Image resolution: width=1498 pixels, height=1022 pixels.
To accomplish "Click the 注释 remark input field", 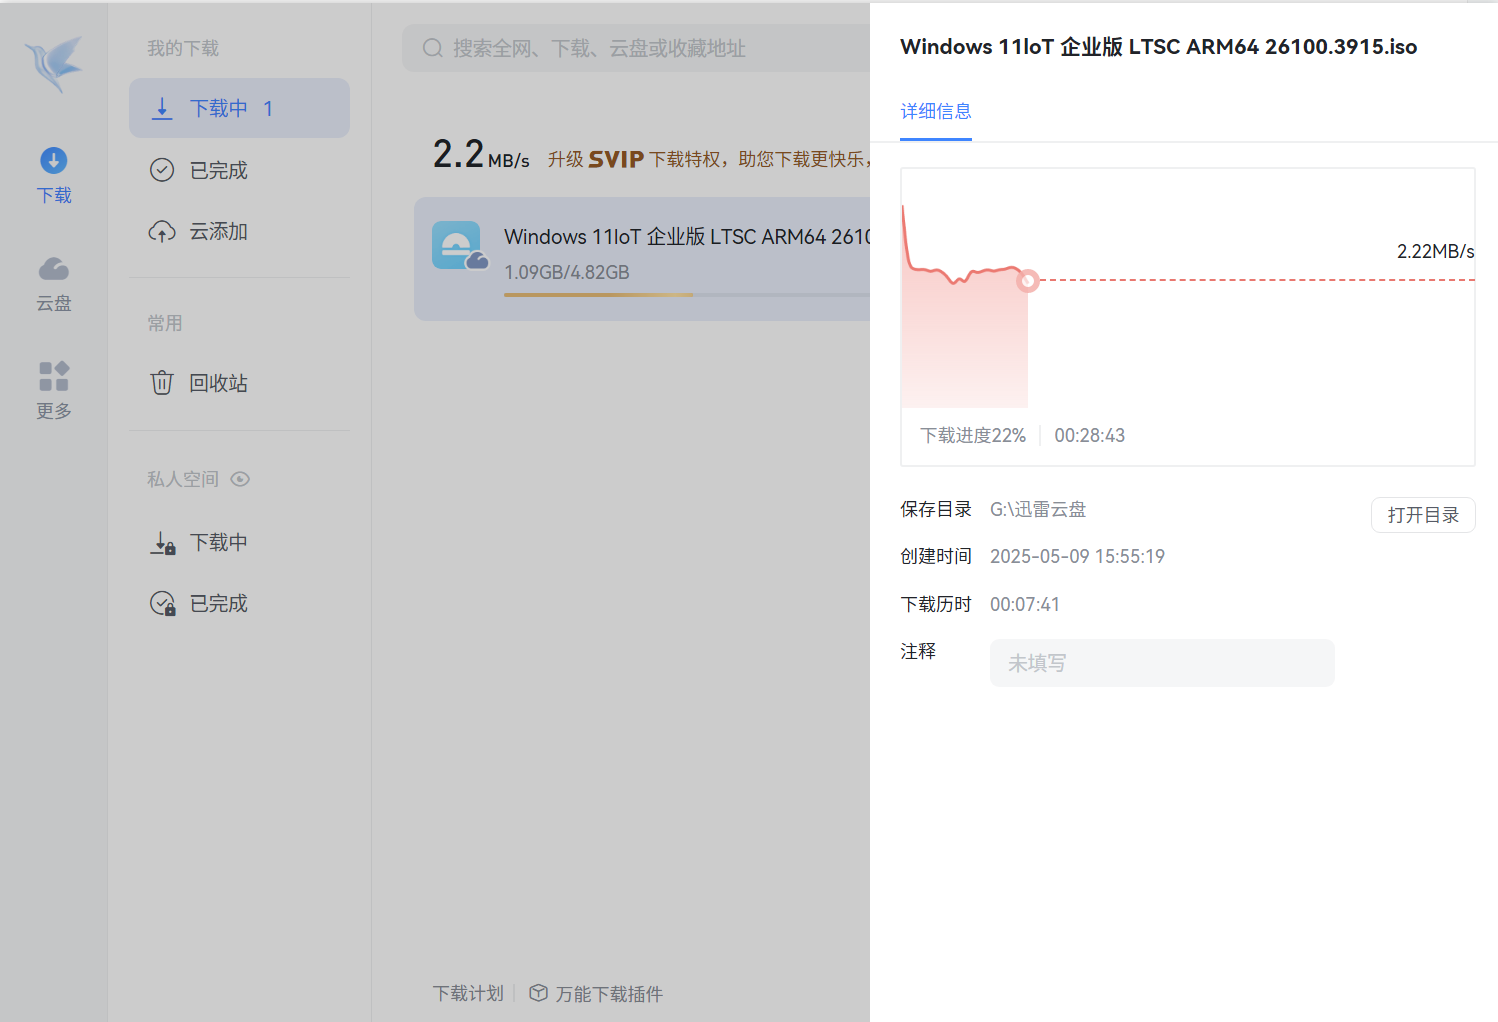I will point(1161,663).
